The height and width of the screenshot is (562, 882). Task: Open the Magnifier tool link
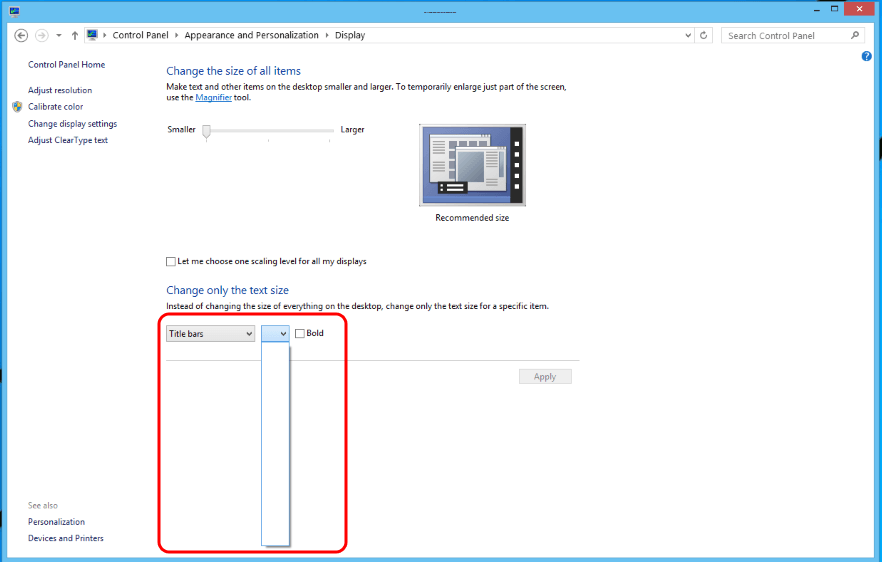tap(213, 98)
